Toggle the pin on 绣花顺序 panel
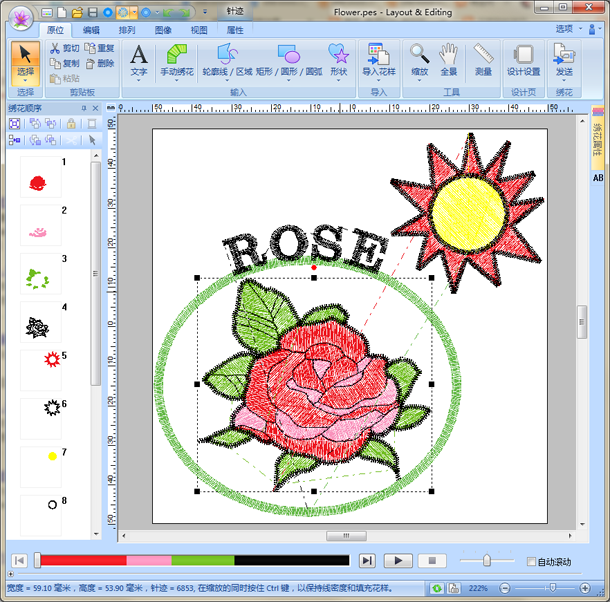This screenshot has height=602, width=610. tap(84, 108)
